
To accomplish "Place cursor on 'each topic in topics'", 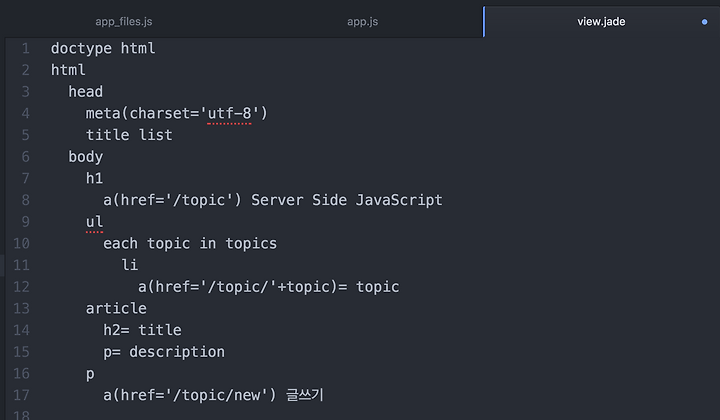I will (x=190, y=243).
